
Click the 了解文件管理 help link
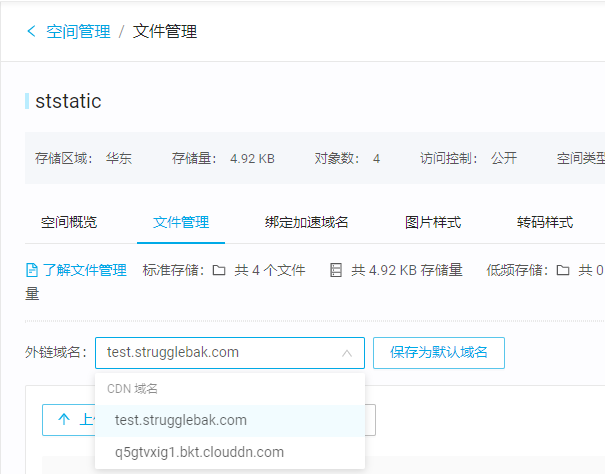pos(84,270)
